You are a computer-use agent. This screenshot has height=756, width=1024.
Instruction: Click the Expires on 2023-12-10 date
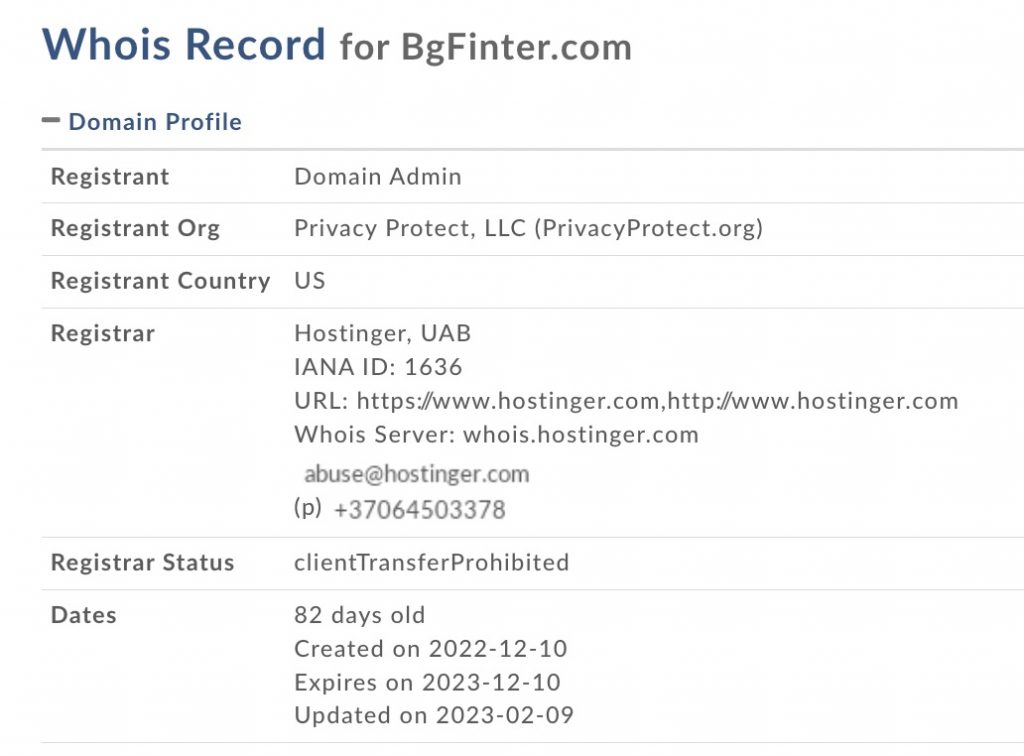[x=427, y=683]
